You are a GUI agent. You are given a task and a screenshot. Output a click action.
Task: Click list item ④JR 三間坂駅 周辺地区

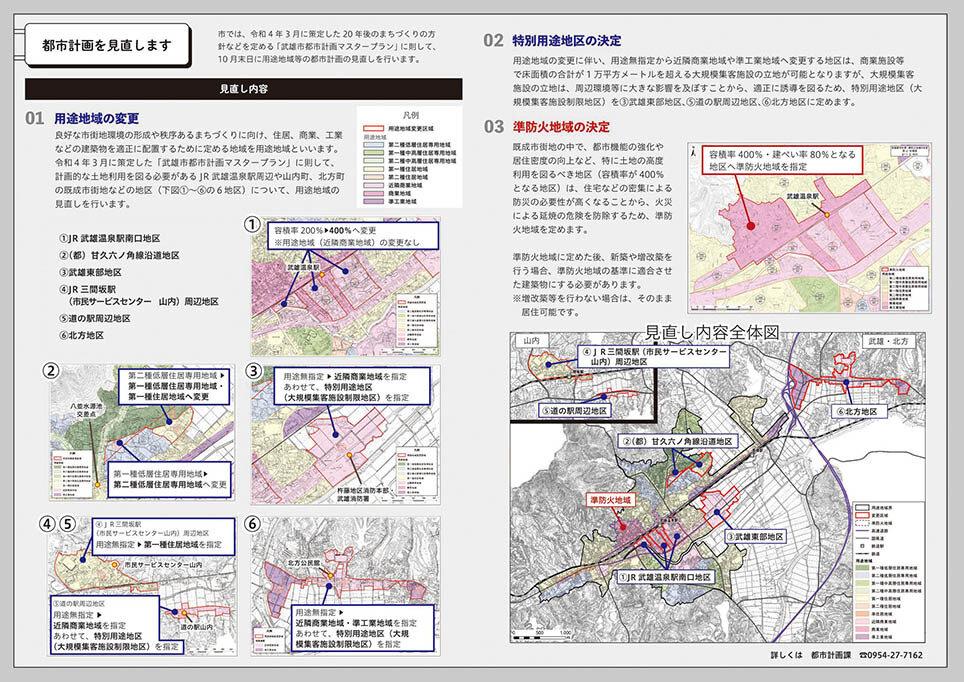tap(139, 295)
